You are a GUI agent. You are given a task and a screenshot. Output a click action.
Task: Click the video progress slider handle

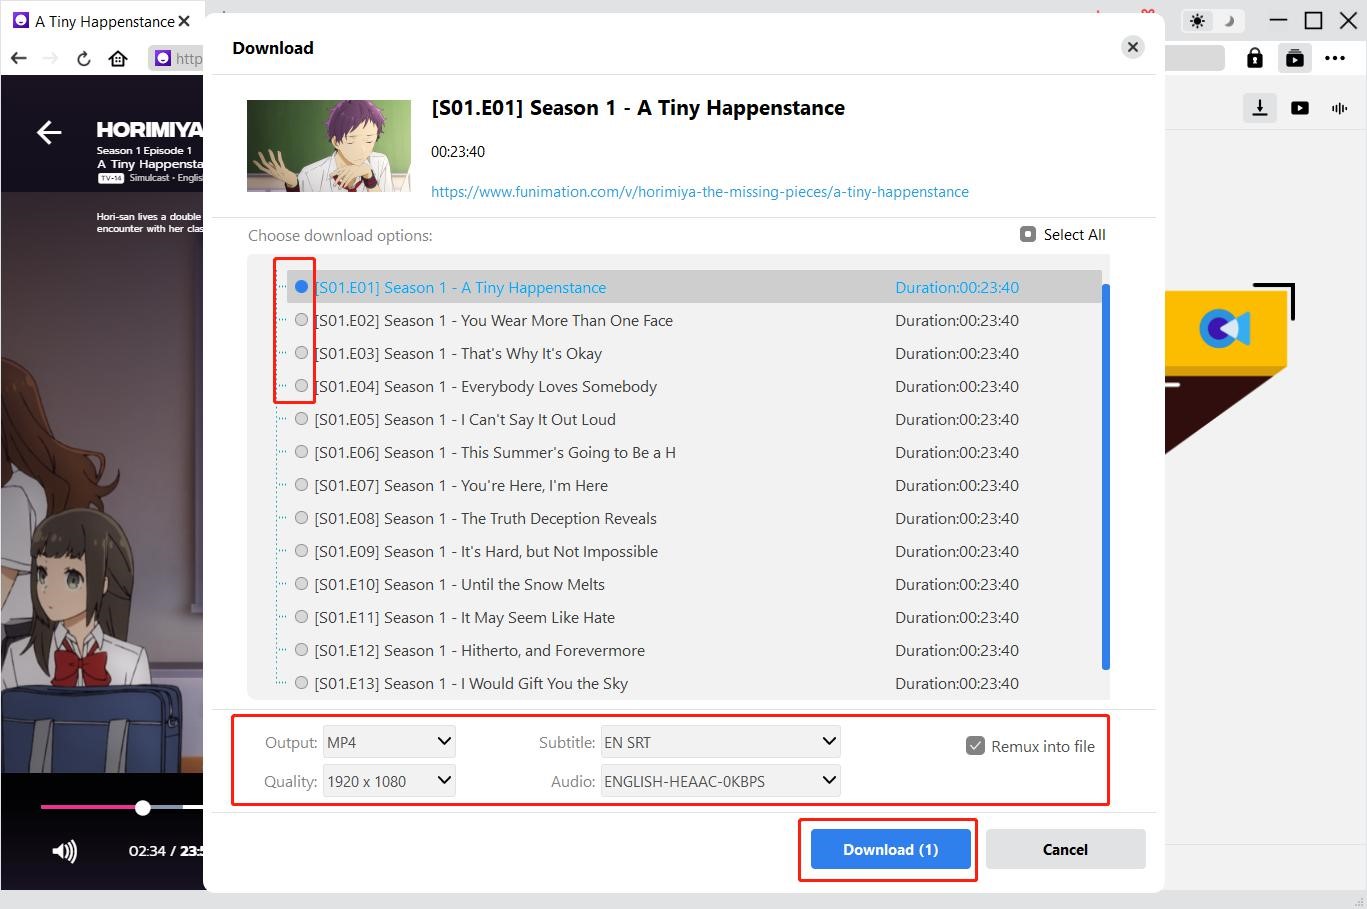[x=143, y=807]
